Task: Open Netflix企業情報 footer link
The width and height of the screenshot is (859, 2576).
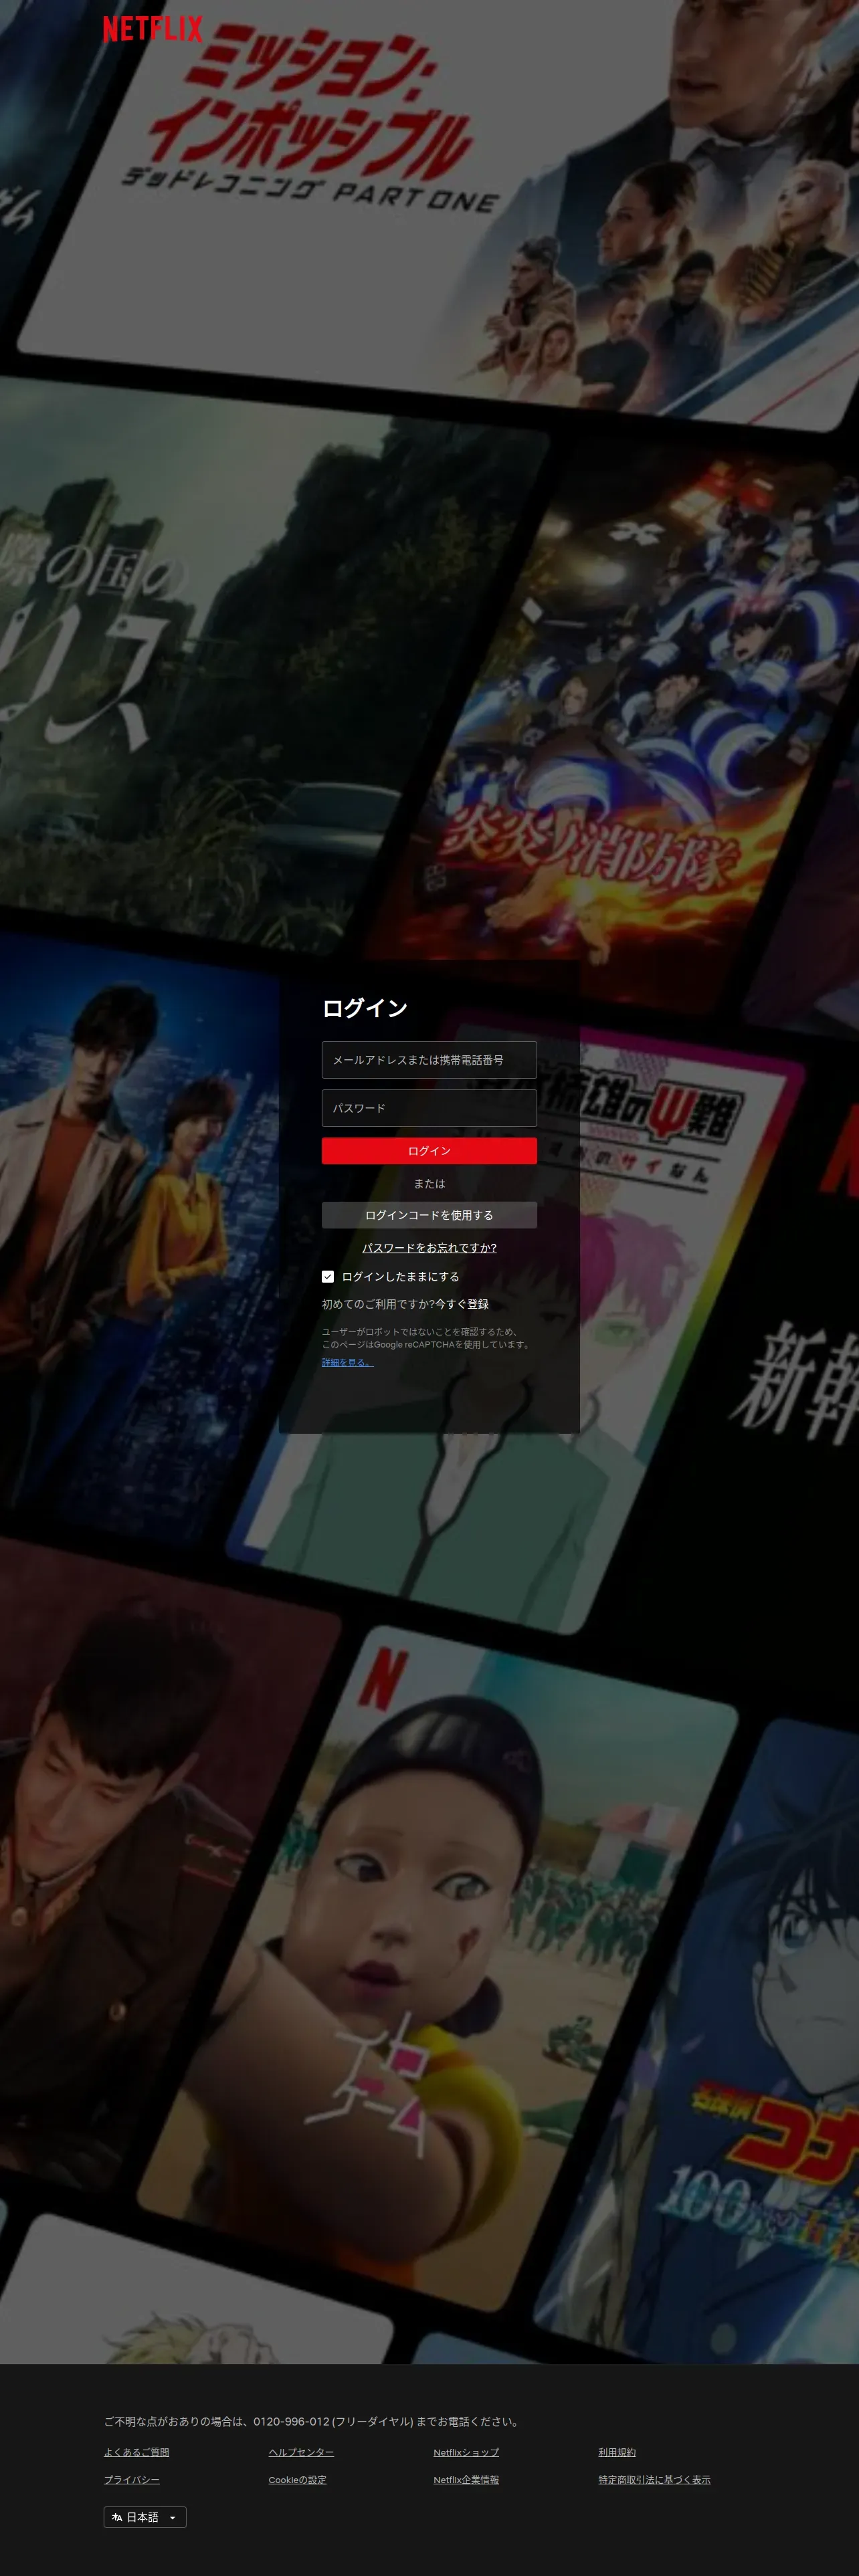Action: pyautogui.click(x=466, y=2479)
